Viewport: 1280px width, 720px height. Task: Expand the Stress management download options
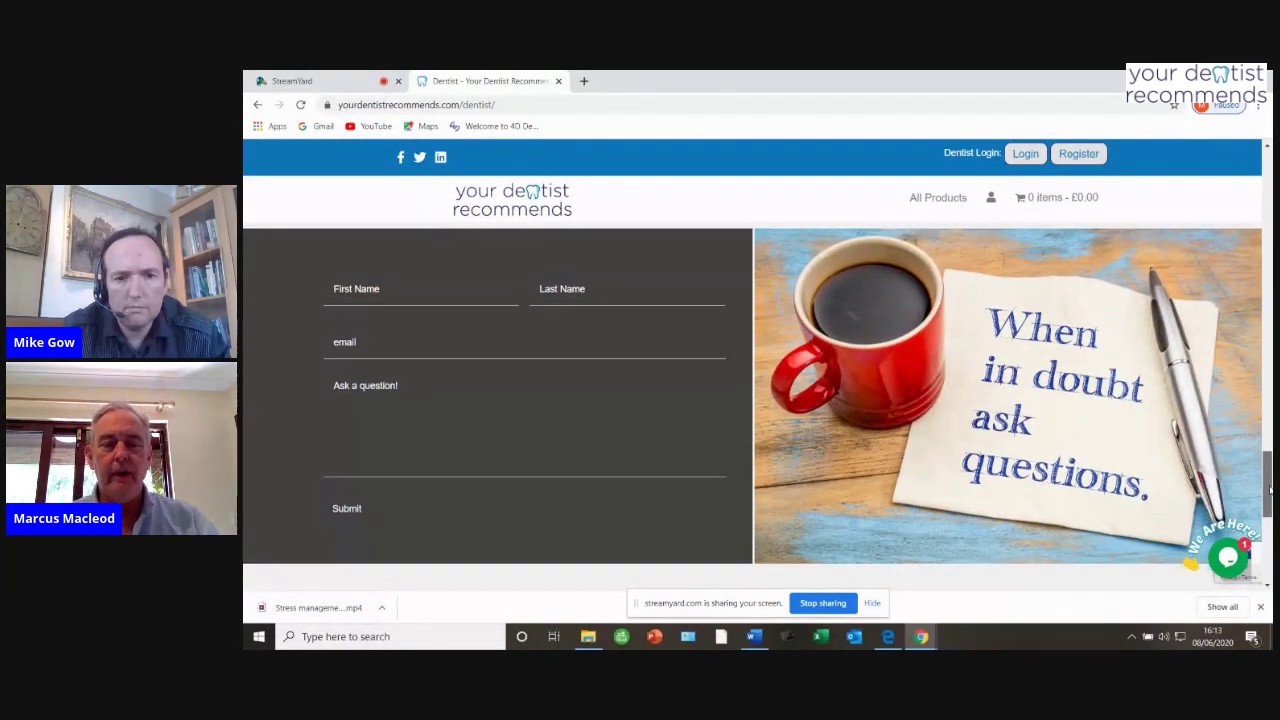[381, 607]
